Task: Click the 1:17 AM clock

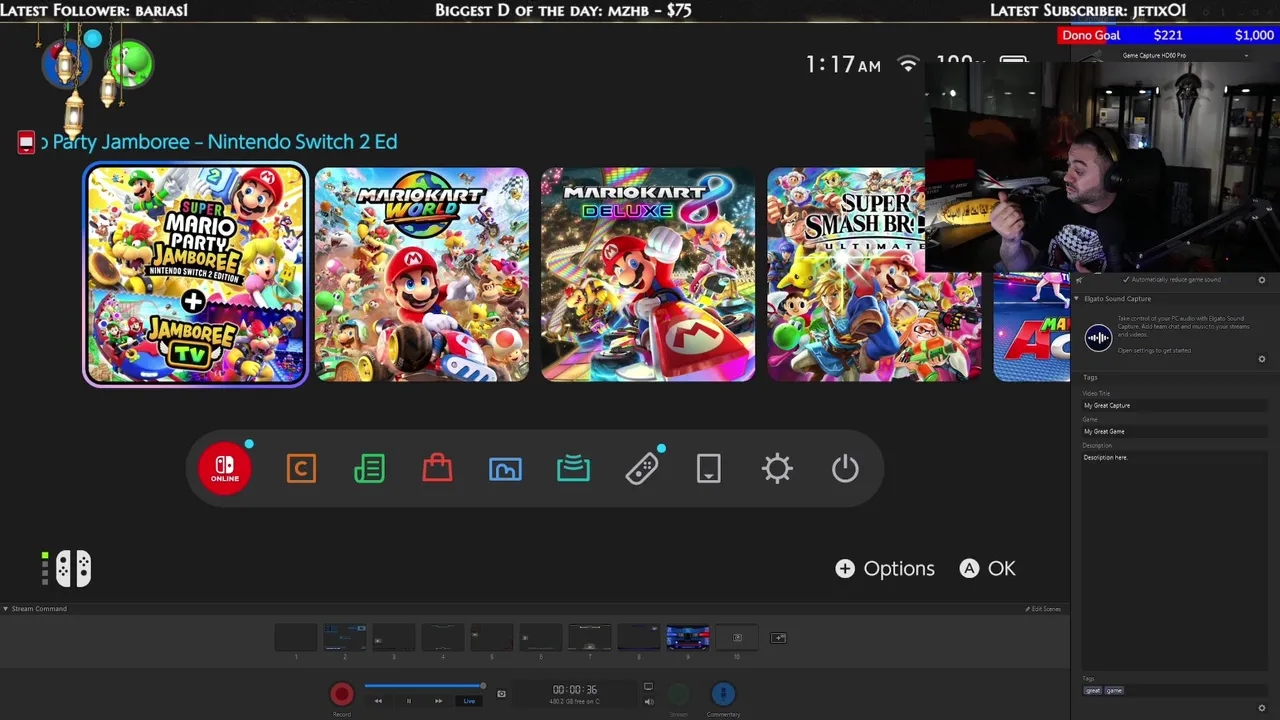Action: (x=843, y=65)
